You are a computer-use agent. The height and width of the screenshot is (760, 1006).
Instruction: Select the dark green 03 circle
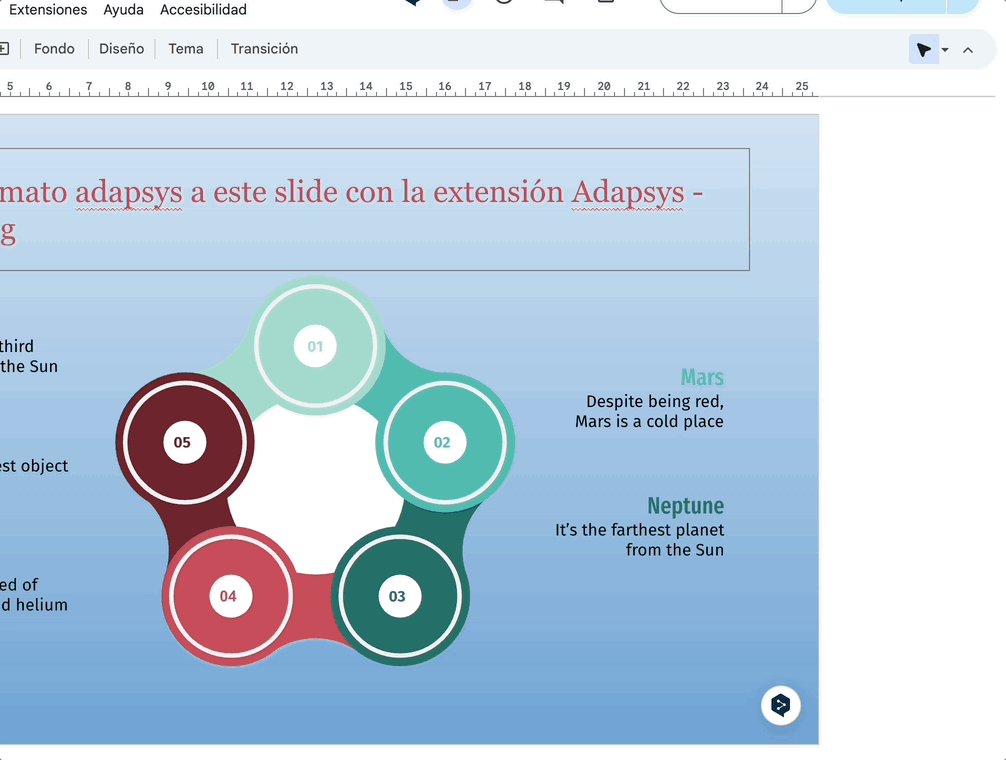(x=398, y=596)
